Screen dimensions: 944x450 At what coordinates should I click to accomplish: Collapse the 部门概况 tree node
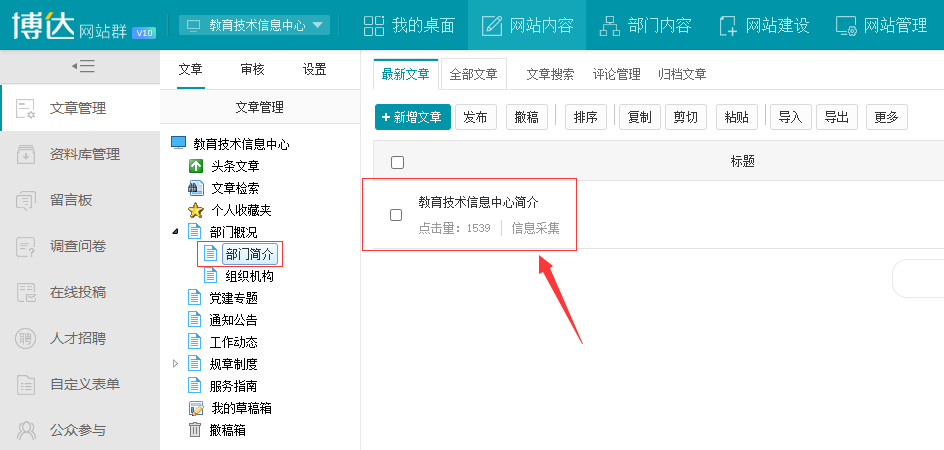[177, 232]
